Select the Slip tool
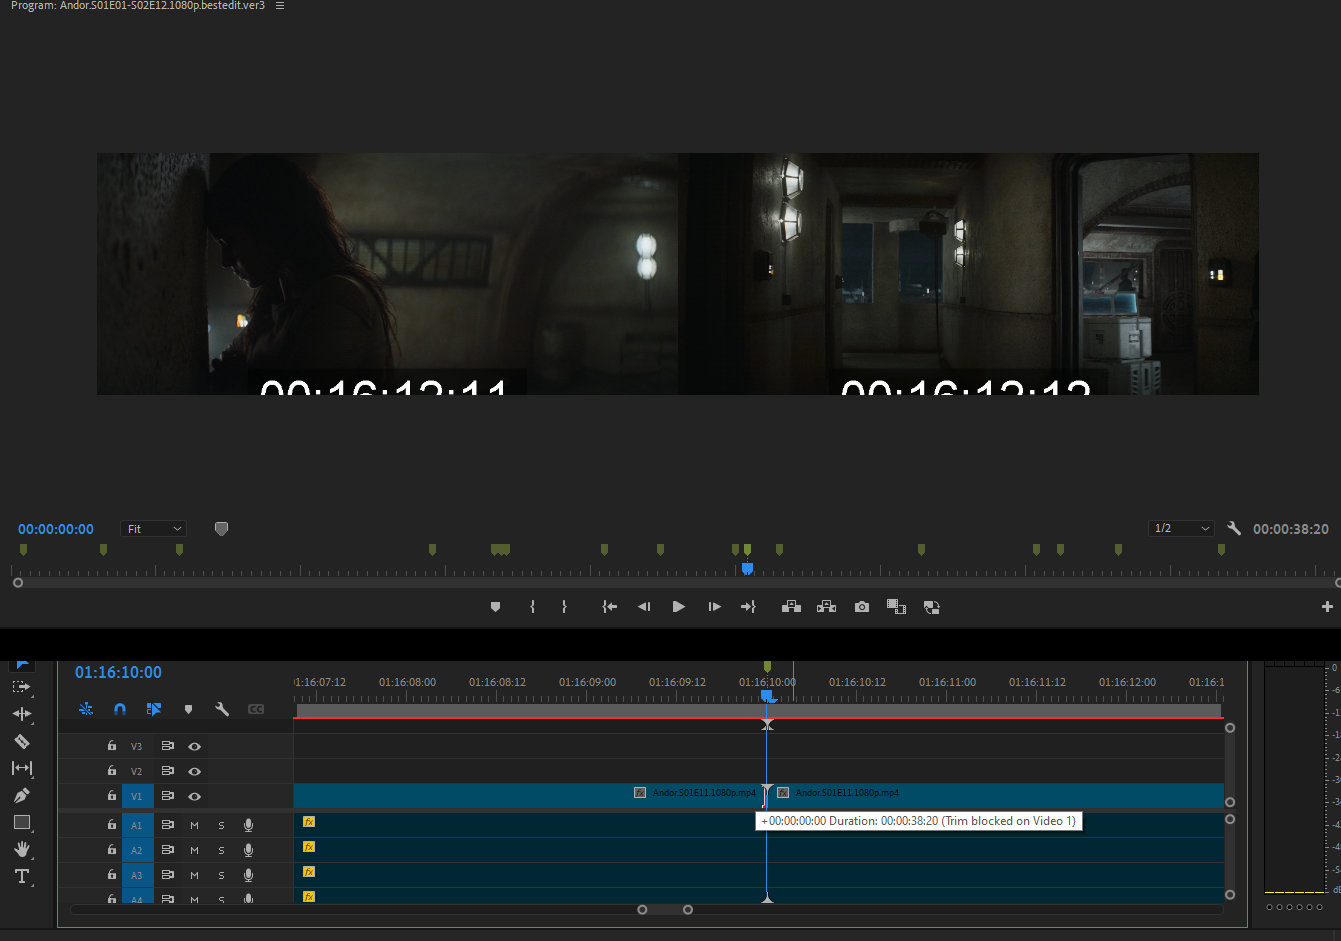This screenshot has width=1341, height=941. point(21,768)
